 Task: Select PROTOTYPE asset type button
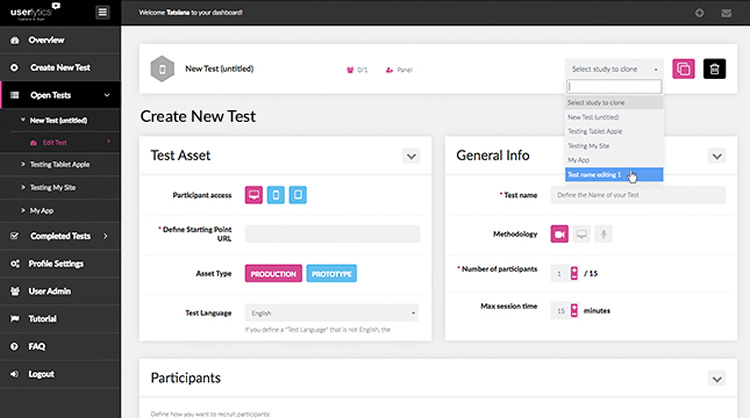point(332,273)
